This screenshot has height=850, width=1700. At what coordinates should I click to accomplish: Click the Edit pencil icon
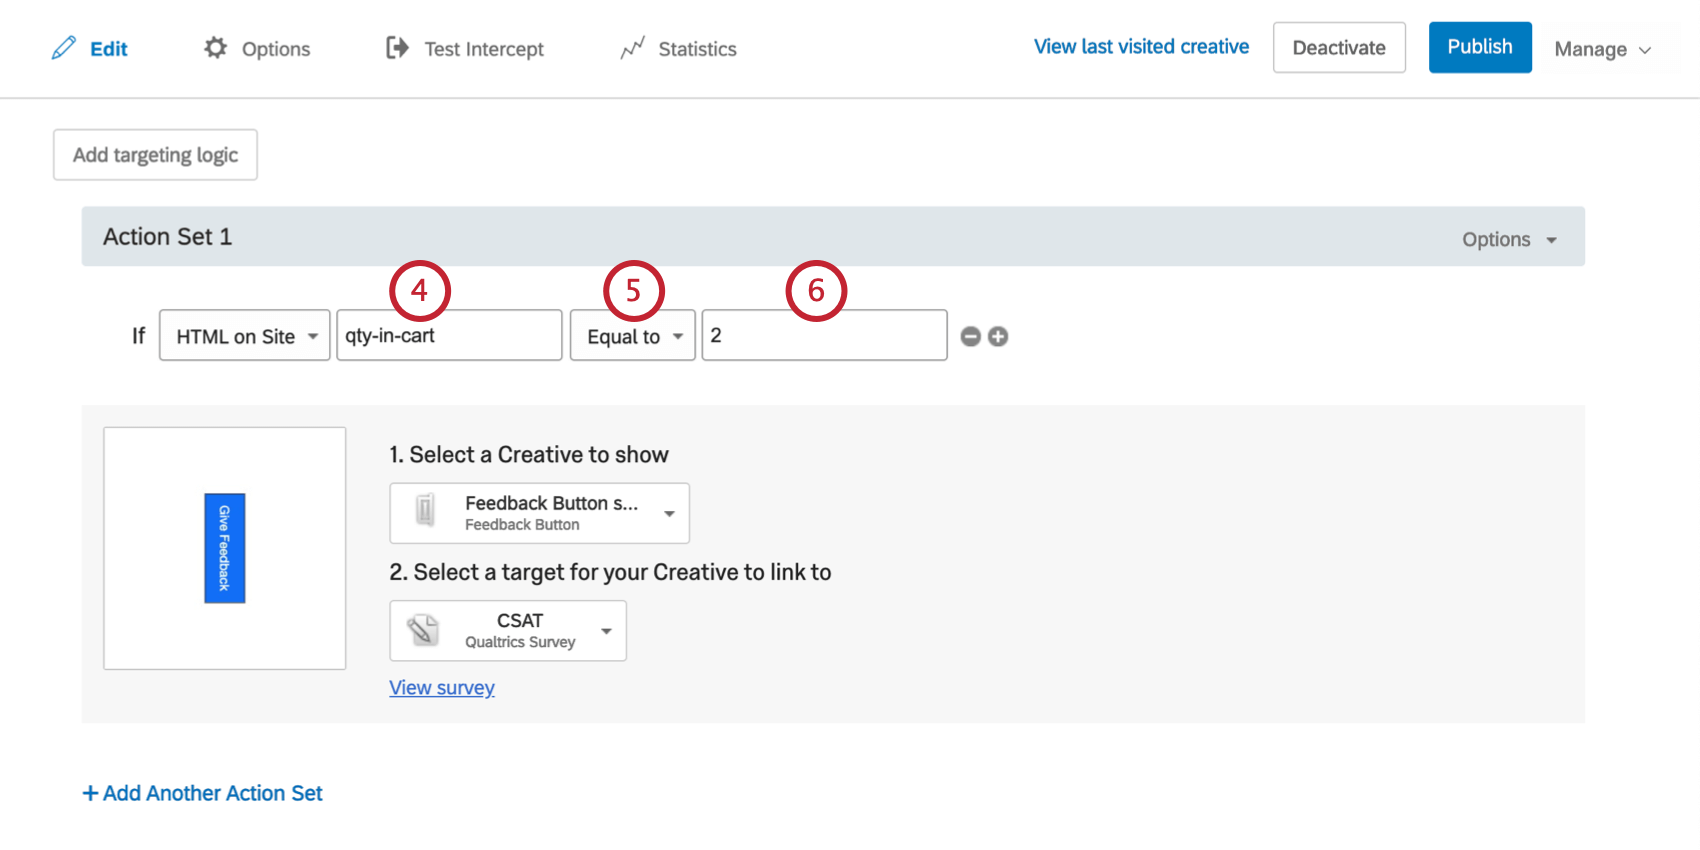click(64, 48)
